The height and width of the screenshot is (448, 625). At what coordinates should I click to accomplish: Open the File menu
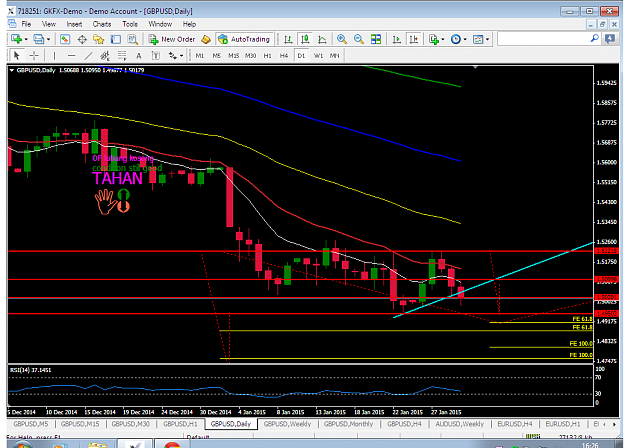[x=26, y=24]
